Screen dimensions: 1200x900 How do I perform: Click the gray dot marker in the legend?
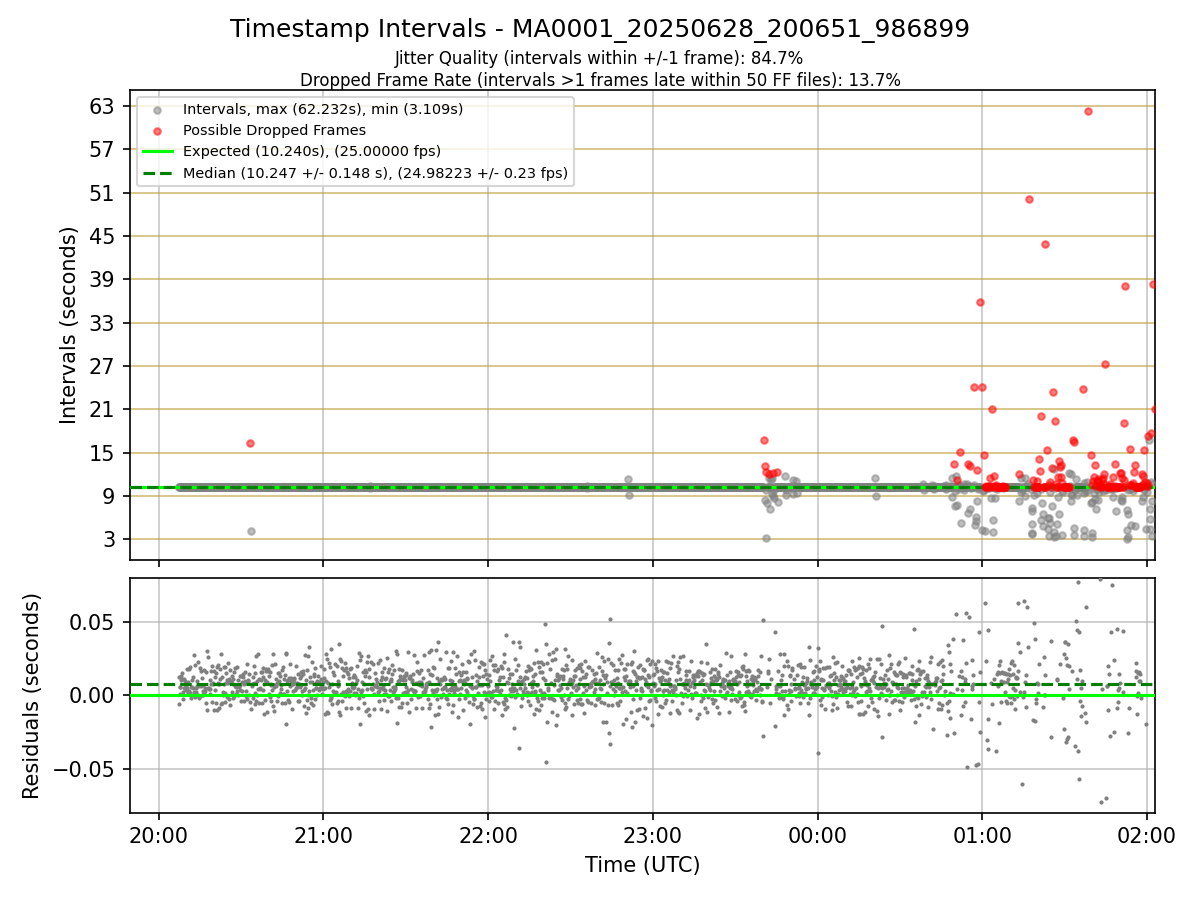(157, 109)
